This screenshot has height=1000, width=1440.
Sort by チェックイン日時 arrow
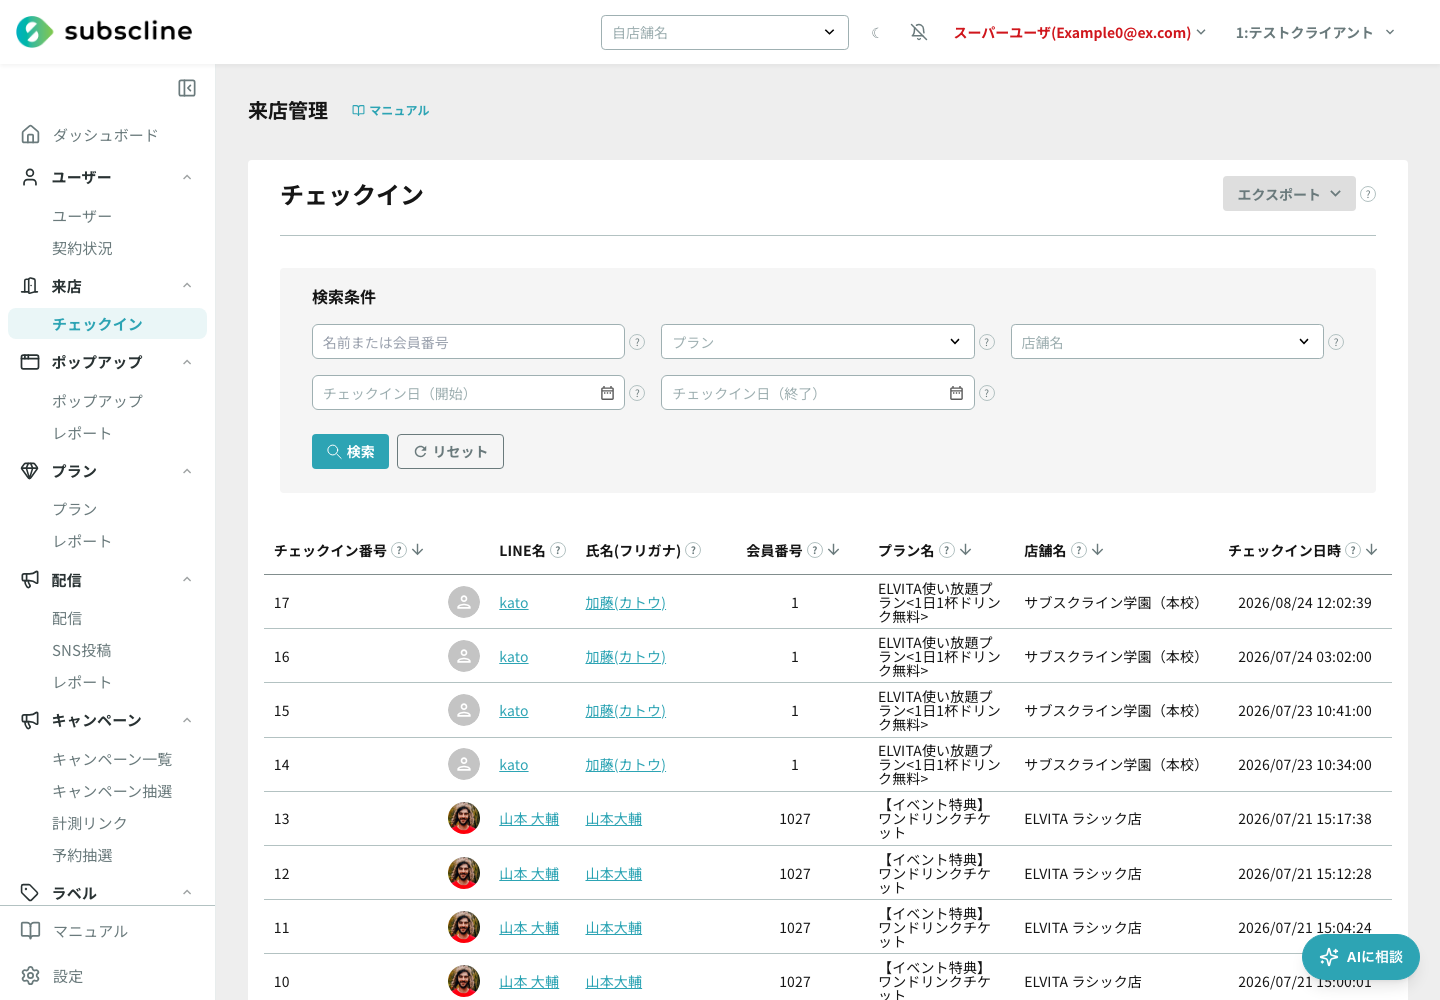click(x=1372, y=550)
